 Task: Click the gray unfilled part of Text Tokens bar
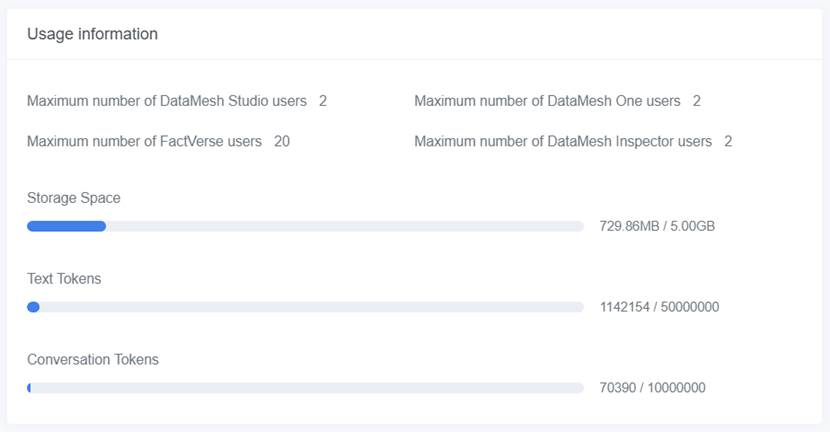(x=310, y=307)
